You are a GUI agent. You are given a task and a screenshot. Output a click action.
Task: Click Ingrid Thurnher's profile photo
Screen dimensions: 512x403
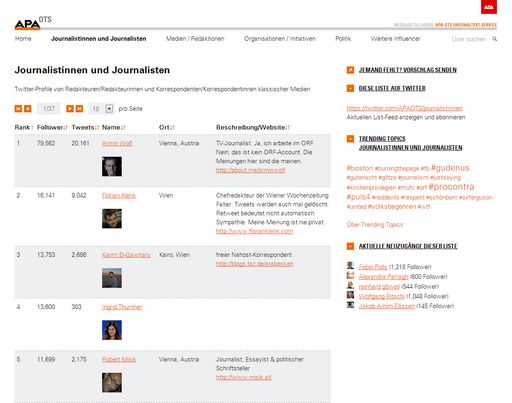tap(112, 330)
